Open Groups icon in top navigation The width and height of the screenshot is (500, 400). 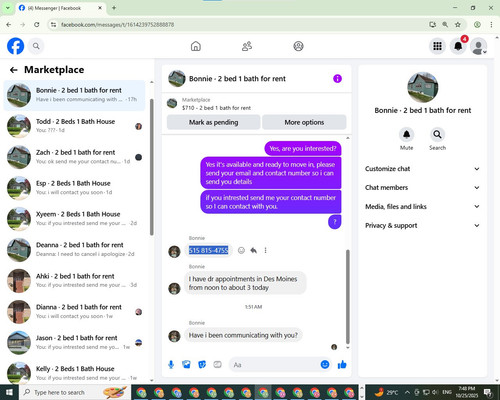[x=298, y=46]
